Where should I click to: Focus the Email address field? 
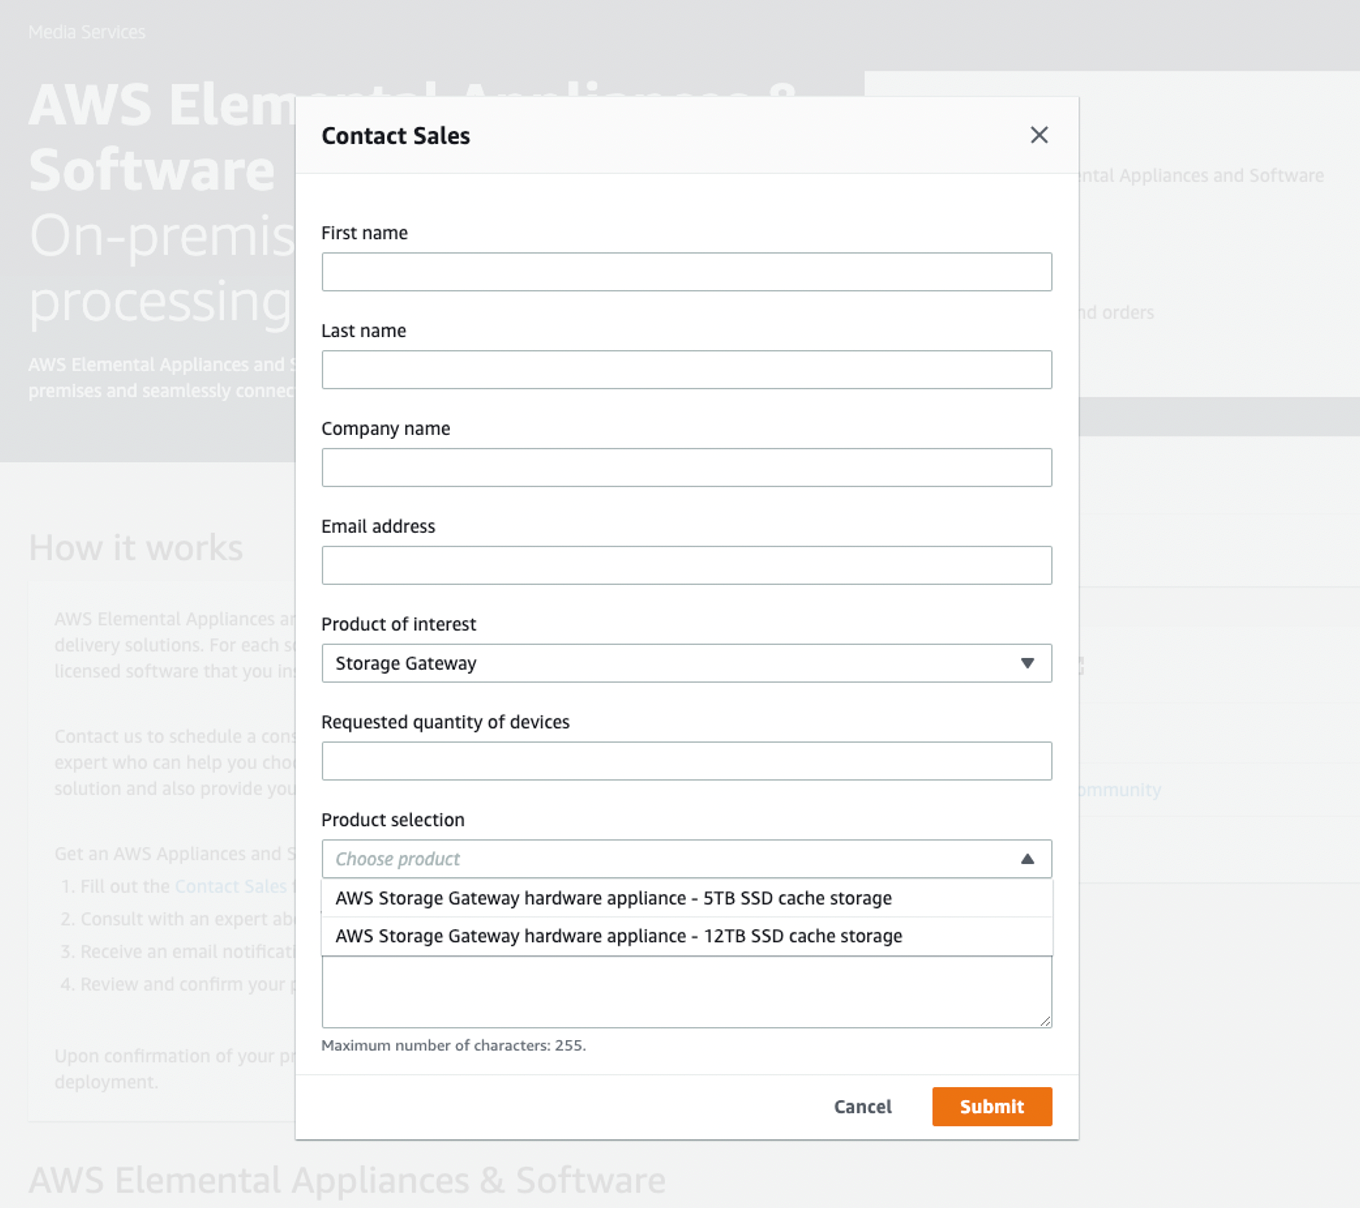click(x=686, y=565)
